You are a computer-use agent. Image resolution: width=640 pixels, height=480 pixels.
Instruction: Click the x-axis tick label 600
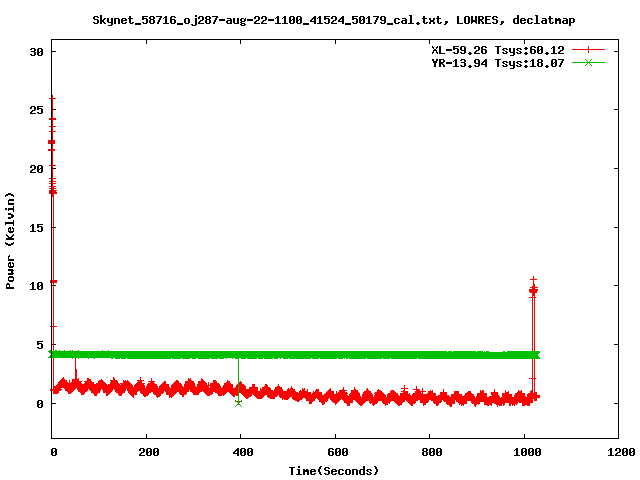pyautogui.click(x=338, y=452)
